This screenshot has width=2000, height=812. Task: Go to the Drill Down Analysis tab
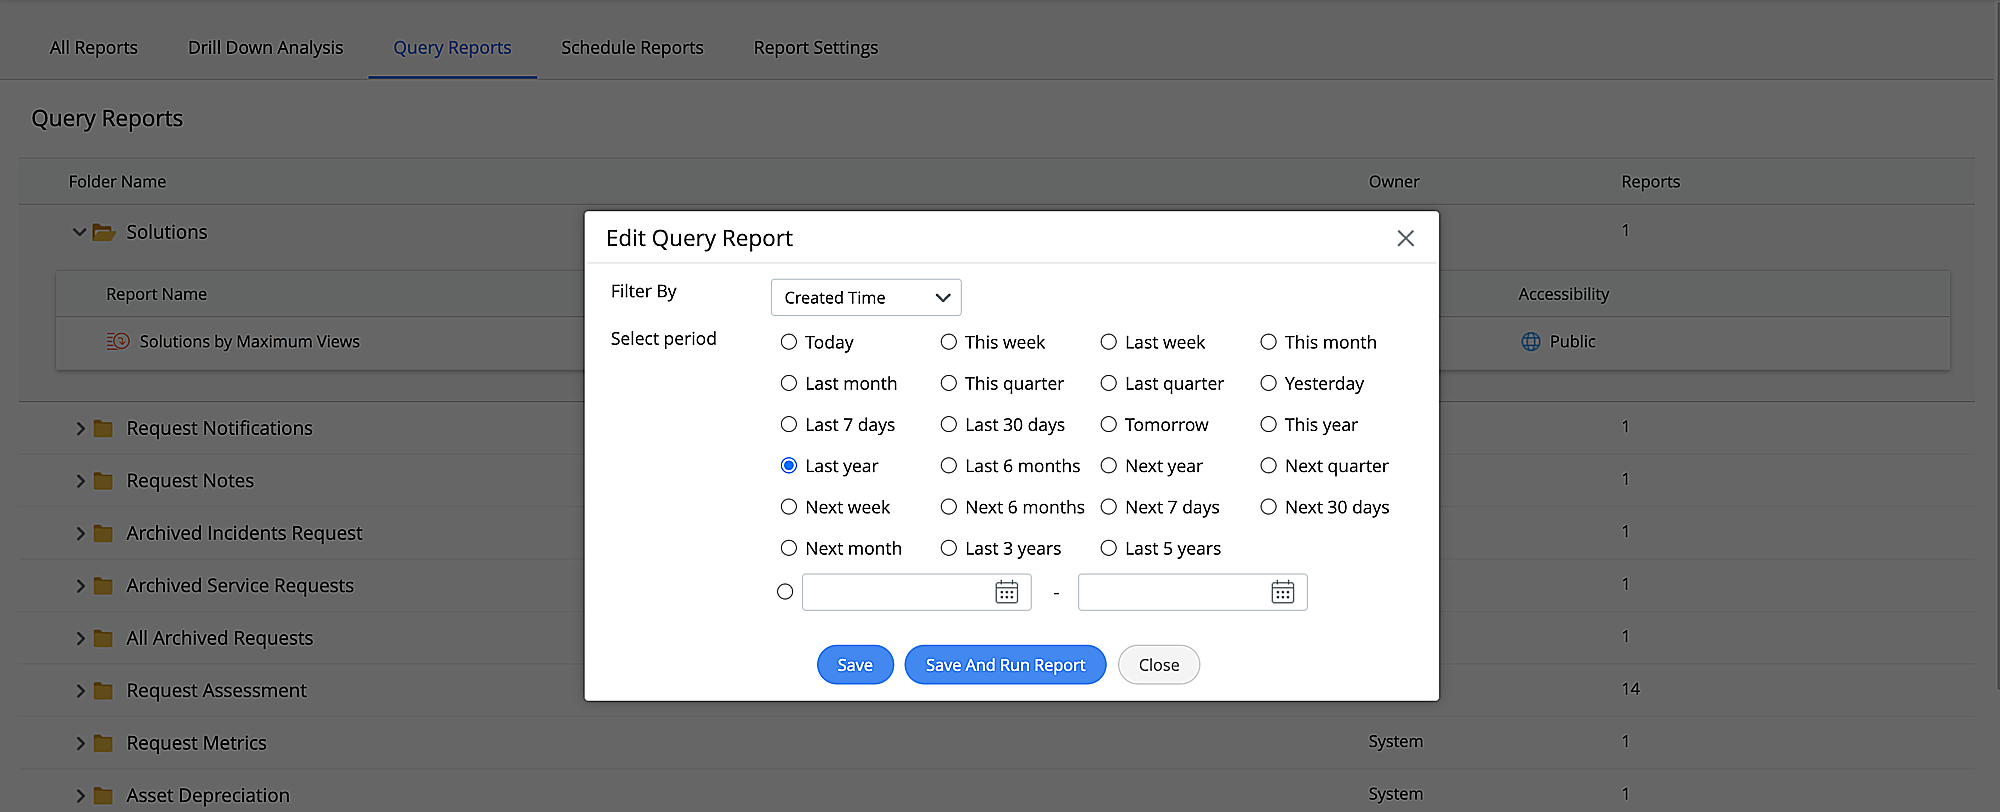click(265, 48)
